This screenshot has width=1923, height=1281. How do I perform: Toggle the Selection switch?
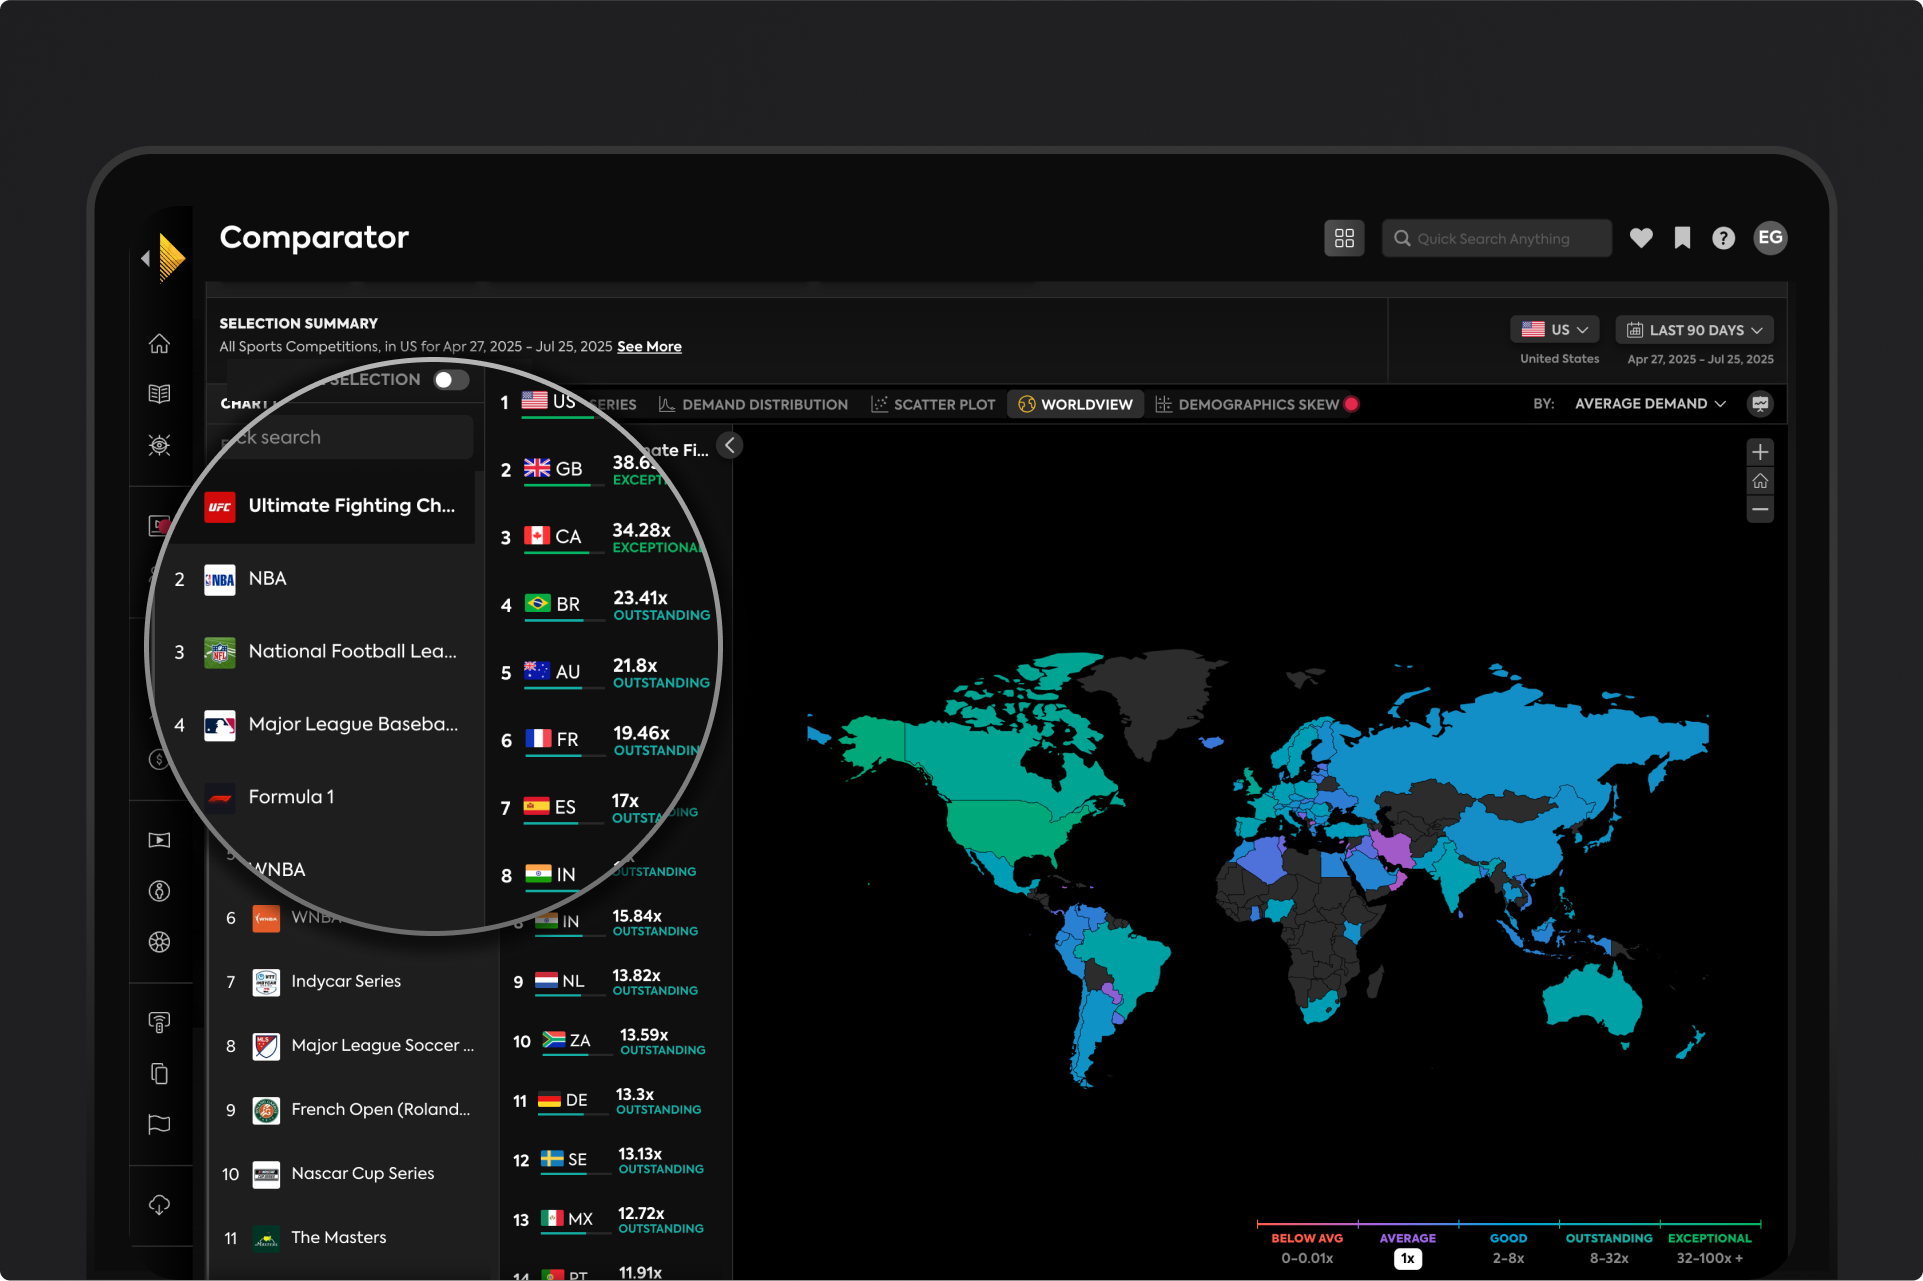coord(451,380)
